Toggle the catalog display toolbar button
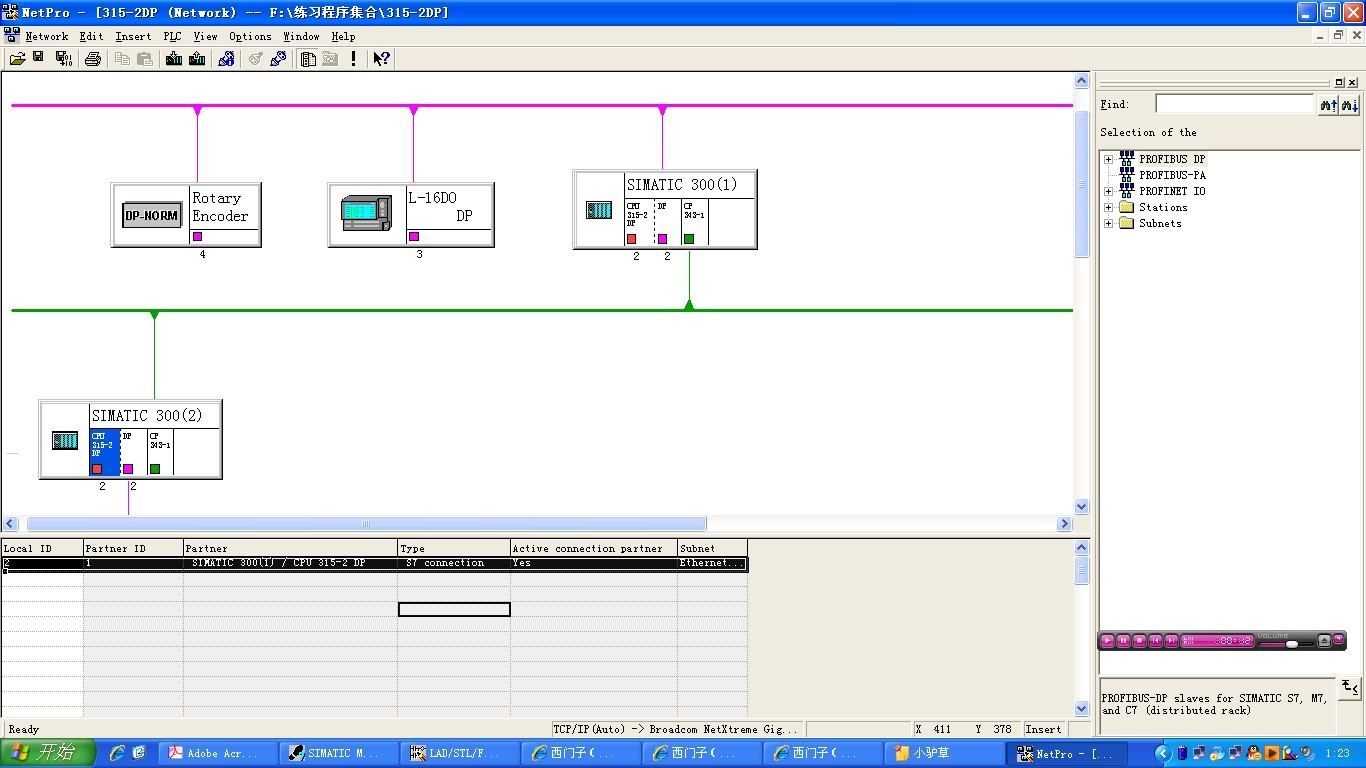The width and height of the screenshot is (1366, 768). point(308,59)
